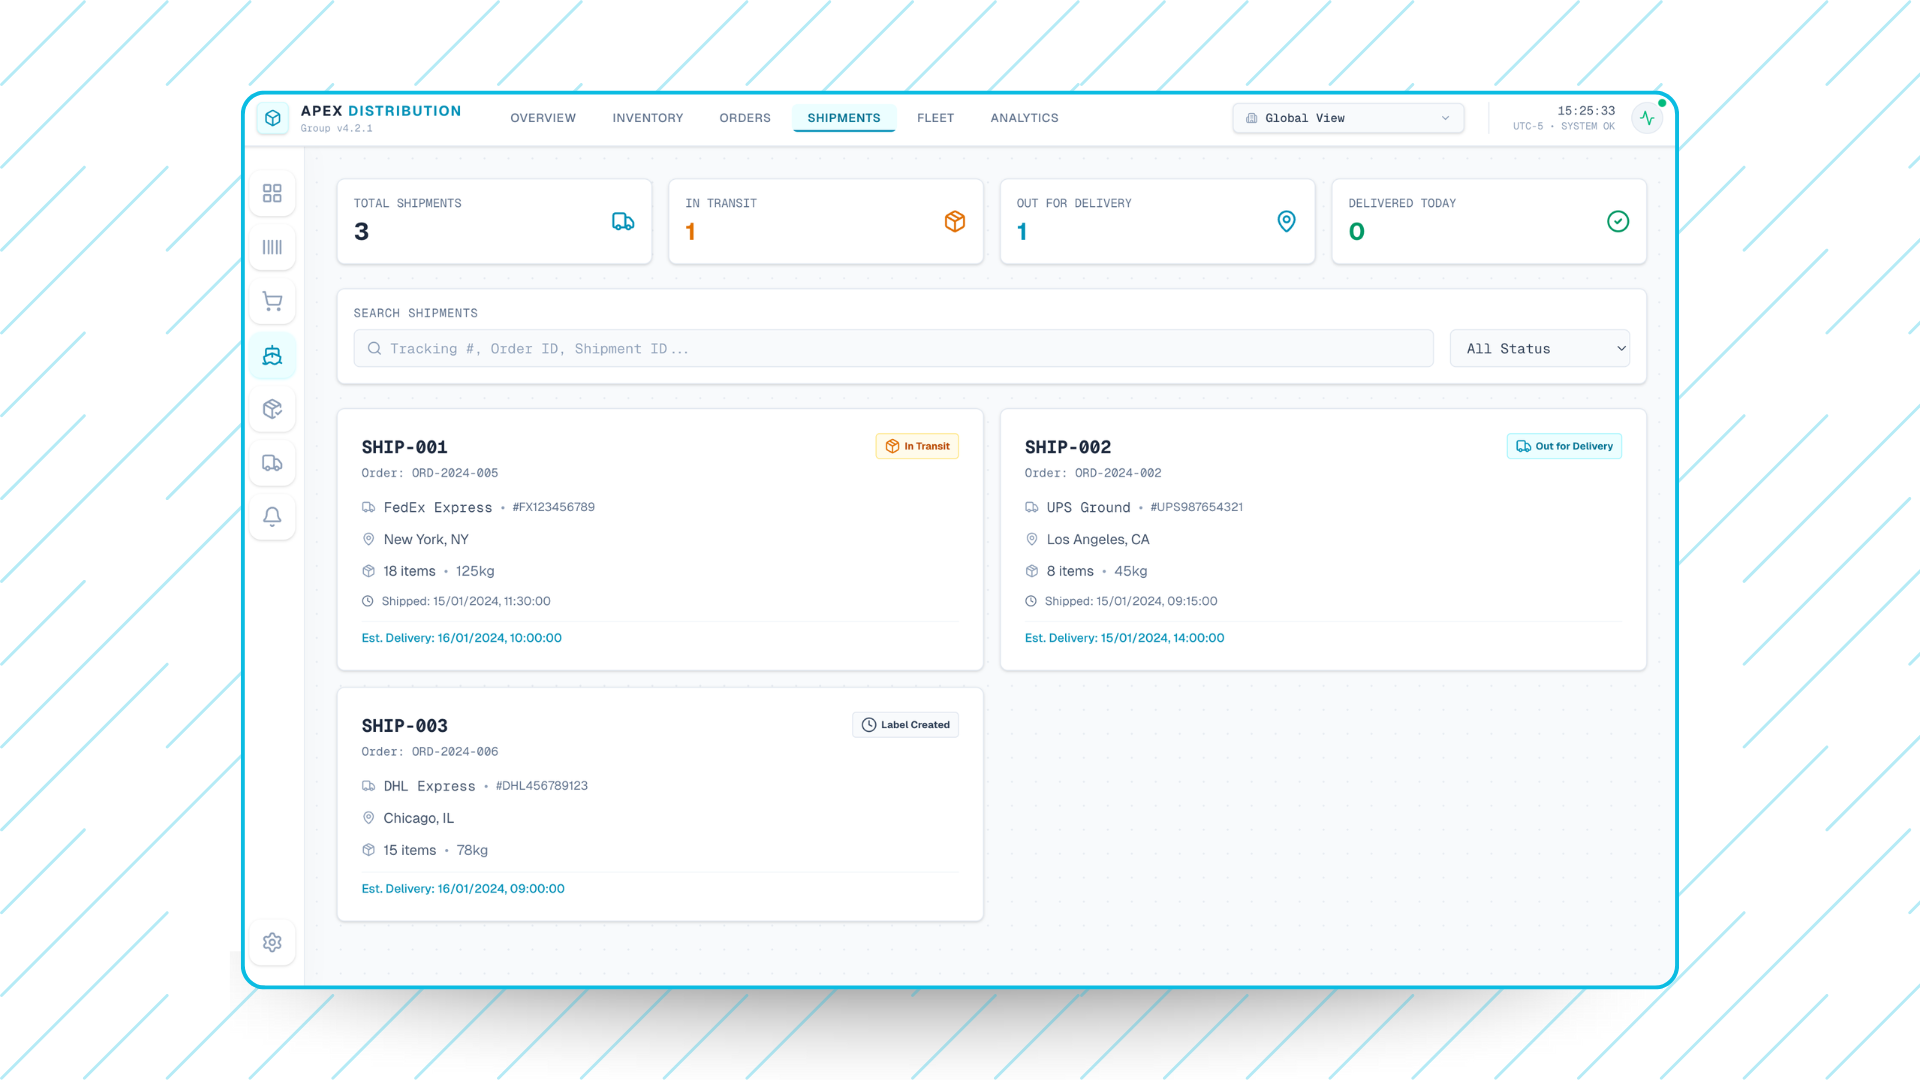
Task: Open notifications bell sidebar icon
Action: pos(272,517)
